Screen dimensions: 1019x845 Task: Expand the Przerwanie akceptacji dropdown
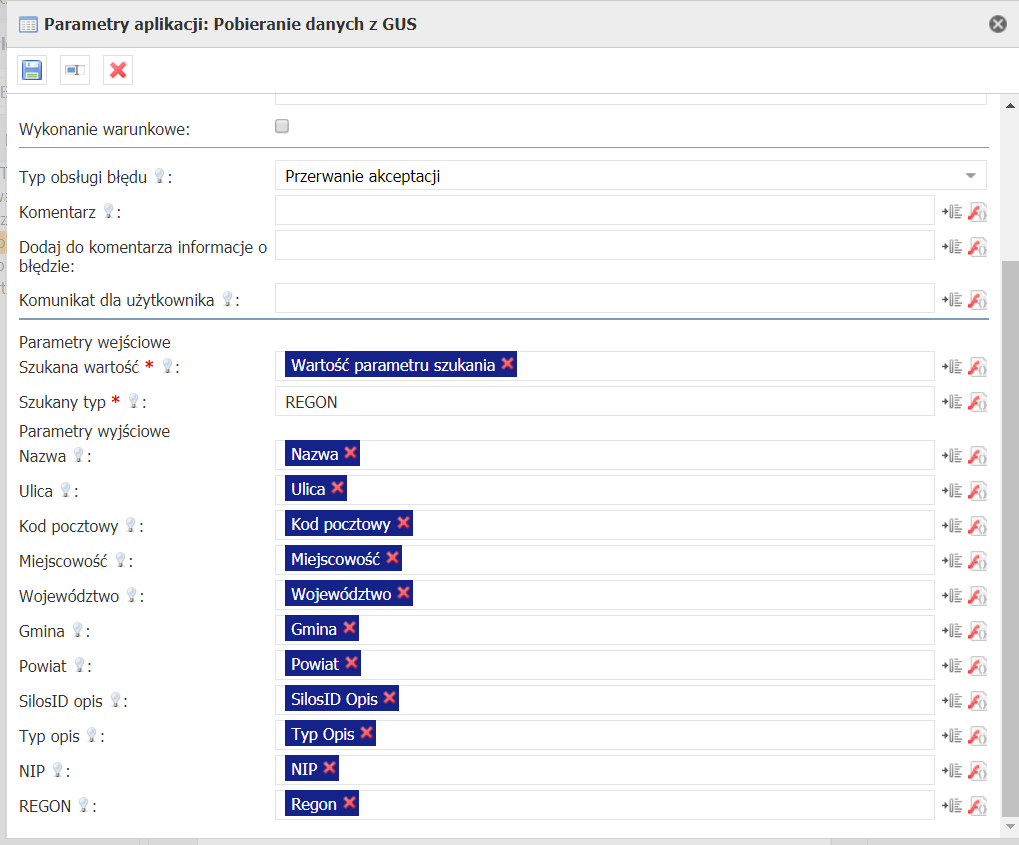[969, 176]
